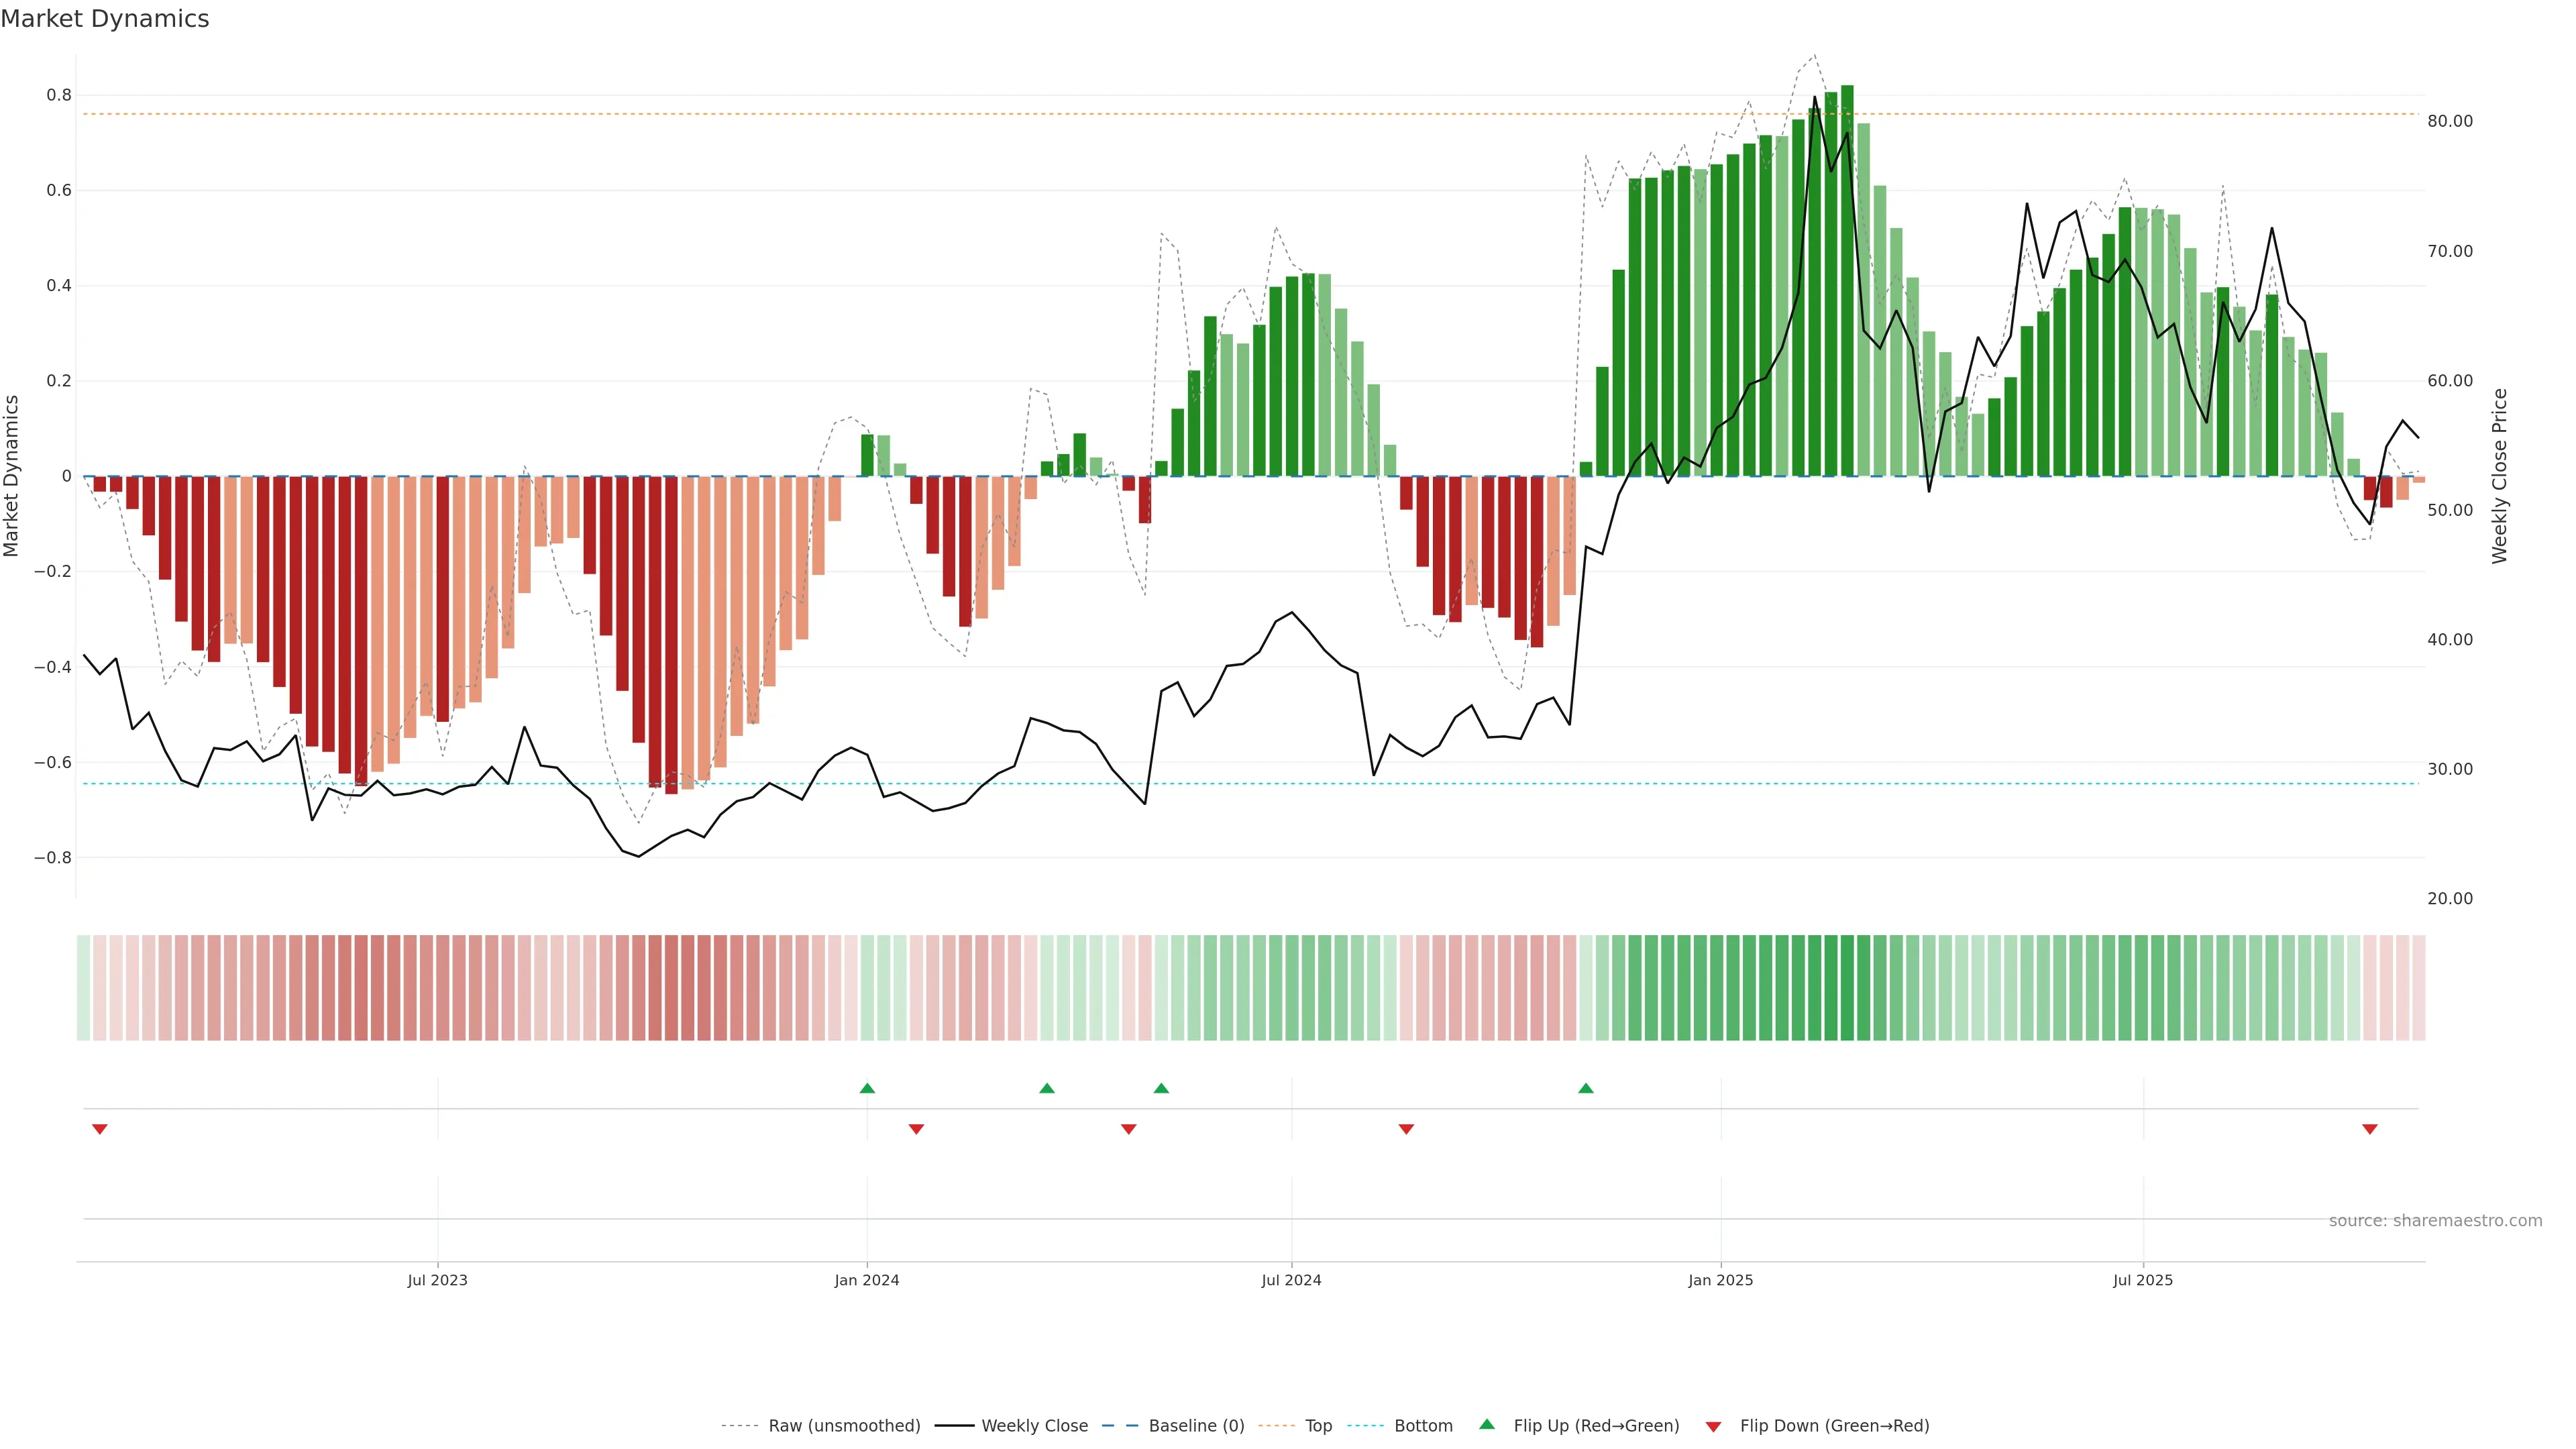Click the first red flip-down marker at far left
Image resolution: width=2576 pixels, height=1449 pixels.
click(99, 1129)
